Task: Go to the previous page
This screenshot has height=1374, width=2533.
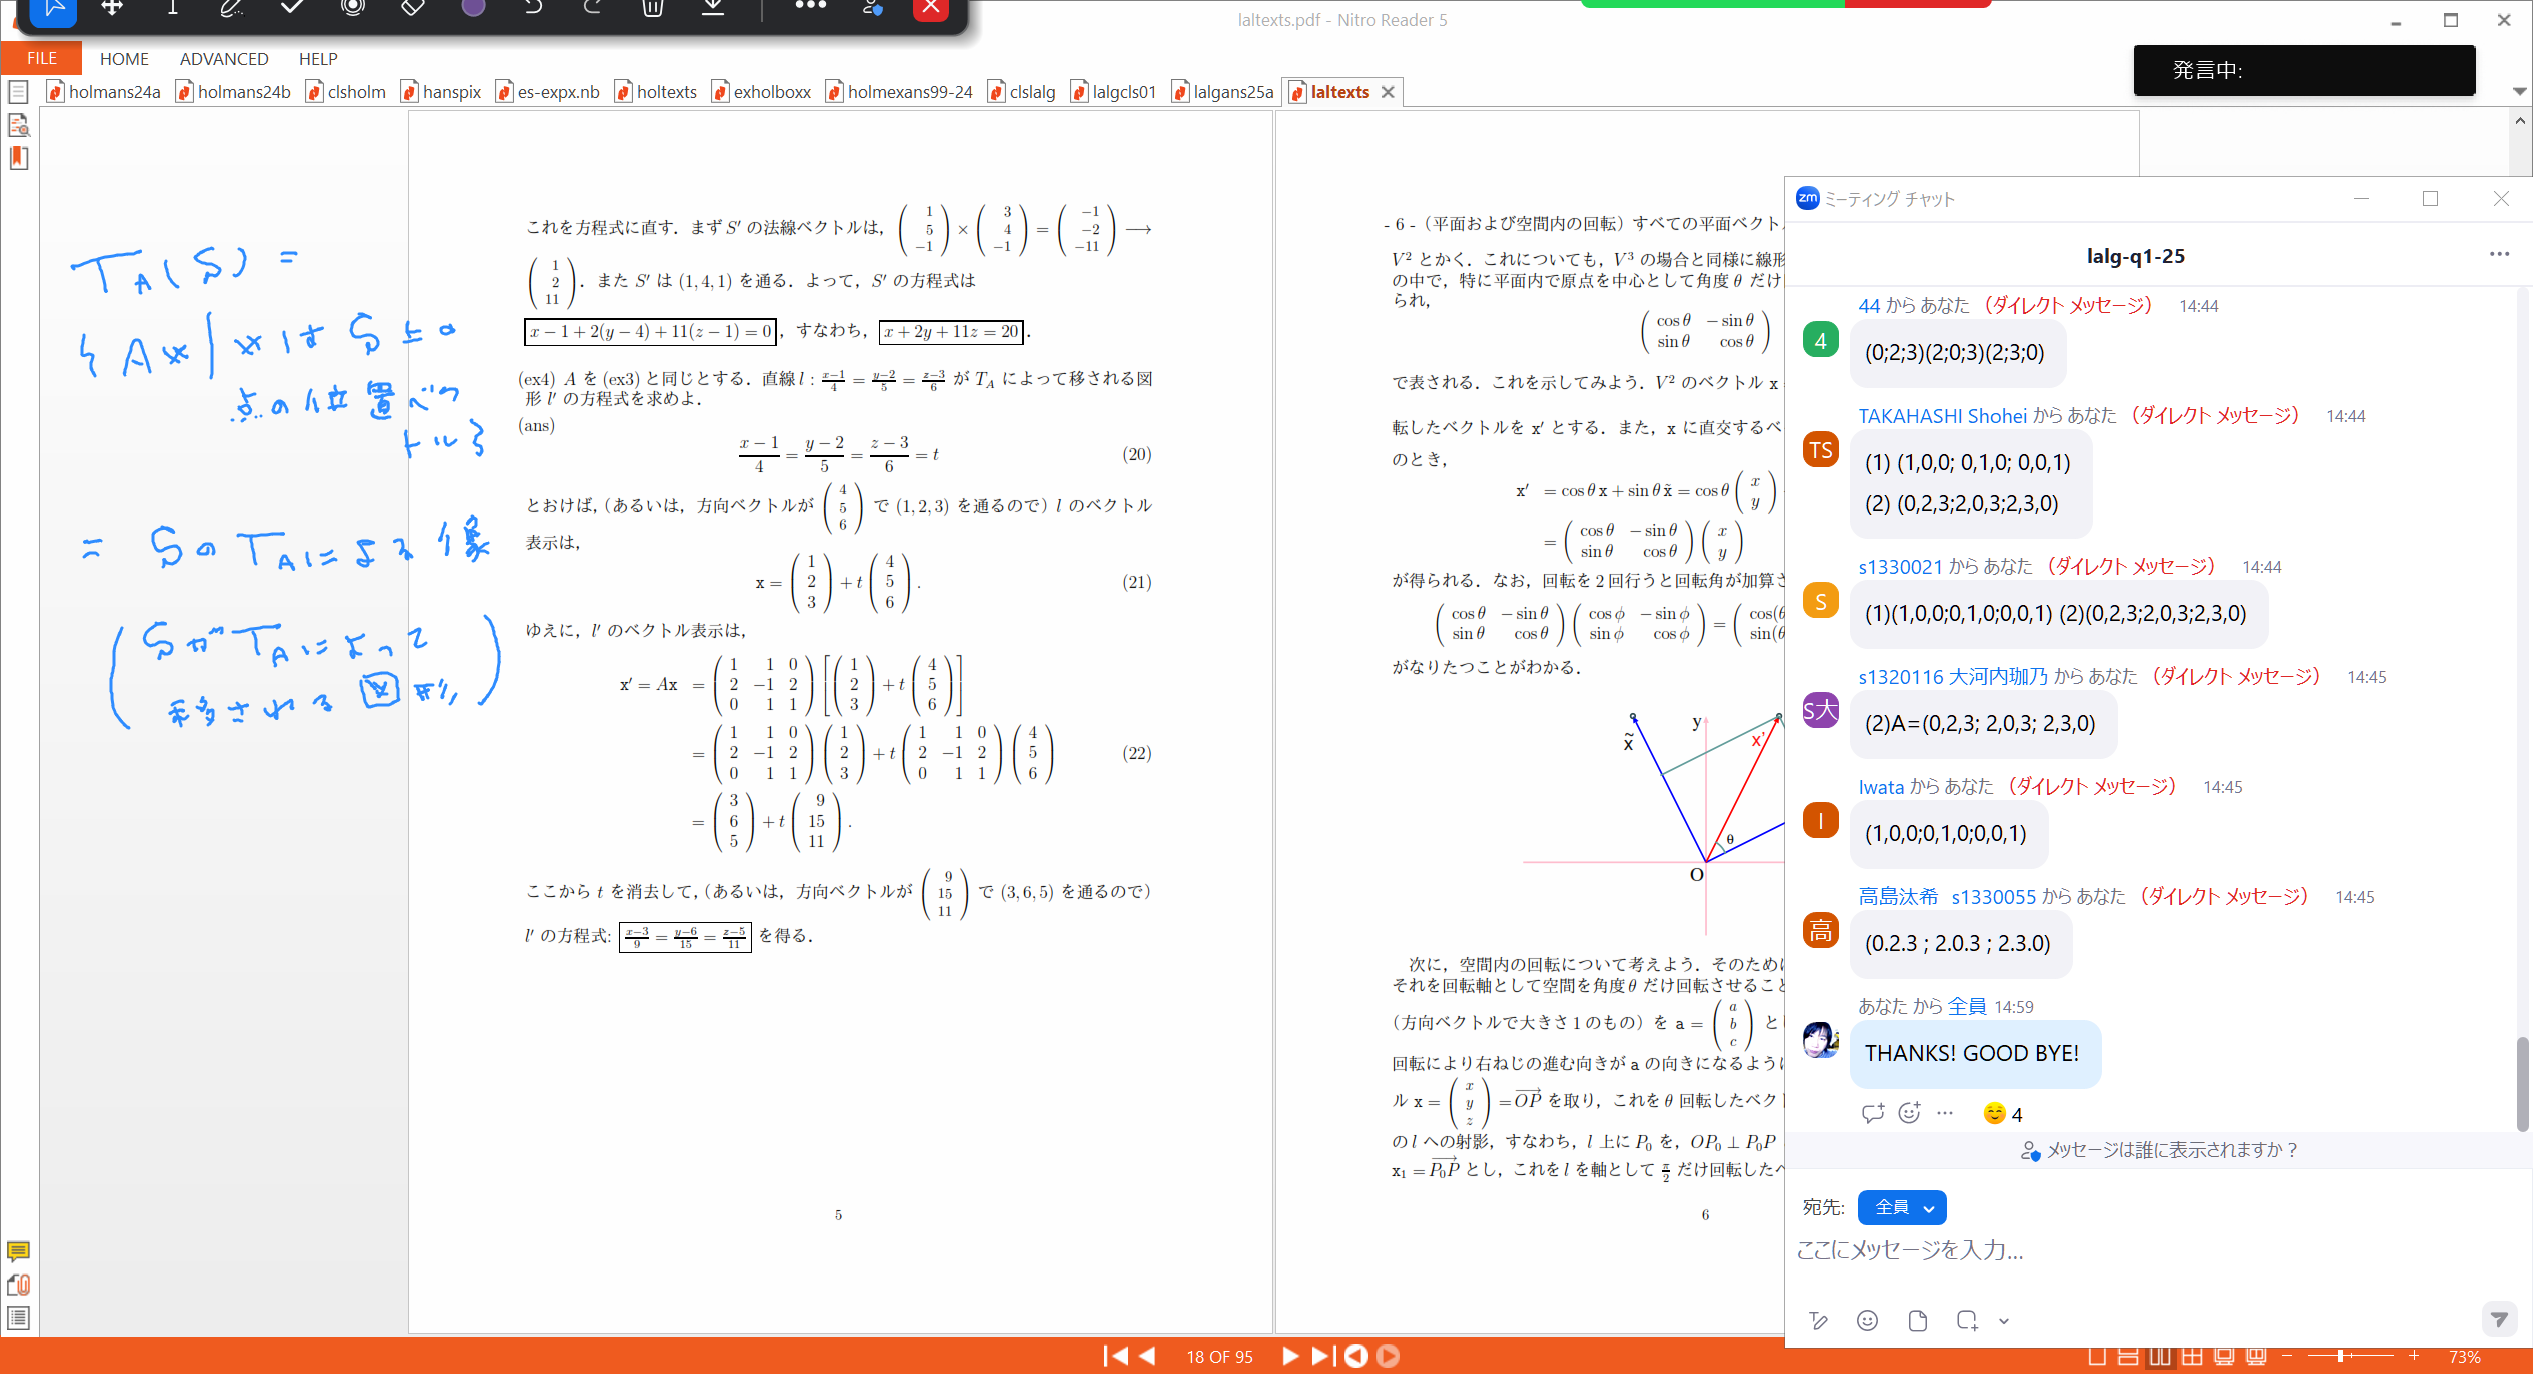Action: click(1148, 1356)
